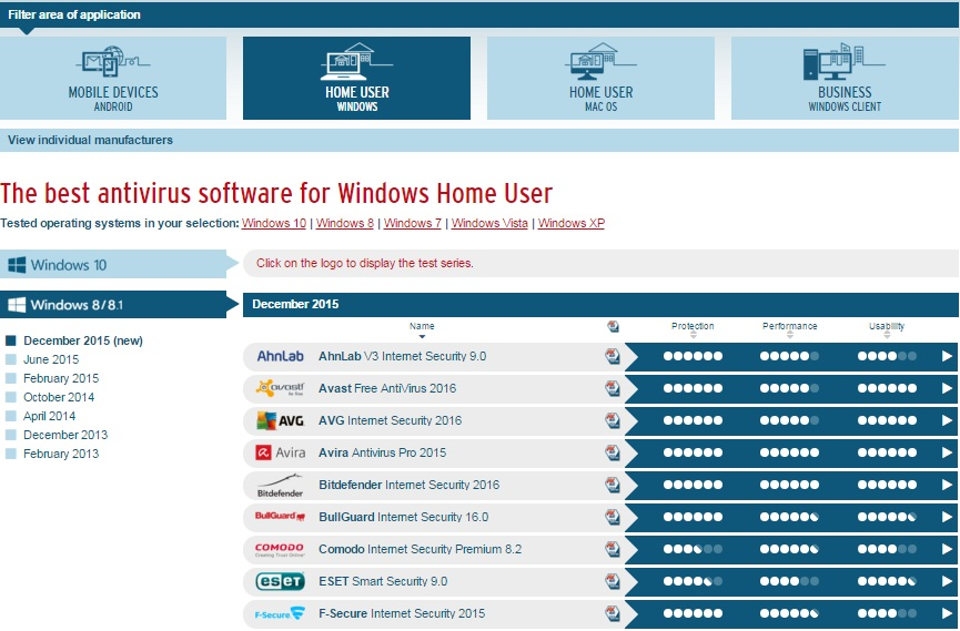Select the June 2015 test period
Image resolution: width=960 pixels, height=631 pixels.
point(51,360)
